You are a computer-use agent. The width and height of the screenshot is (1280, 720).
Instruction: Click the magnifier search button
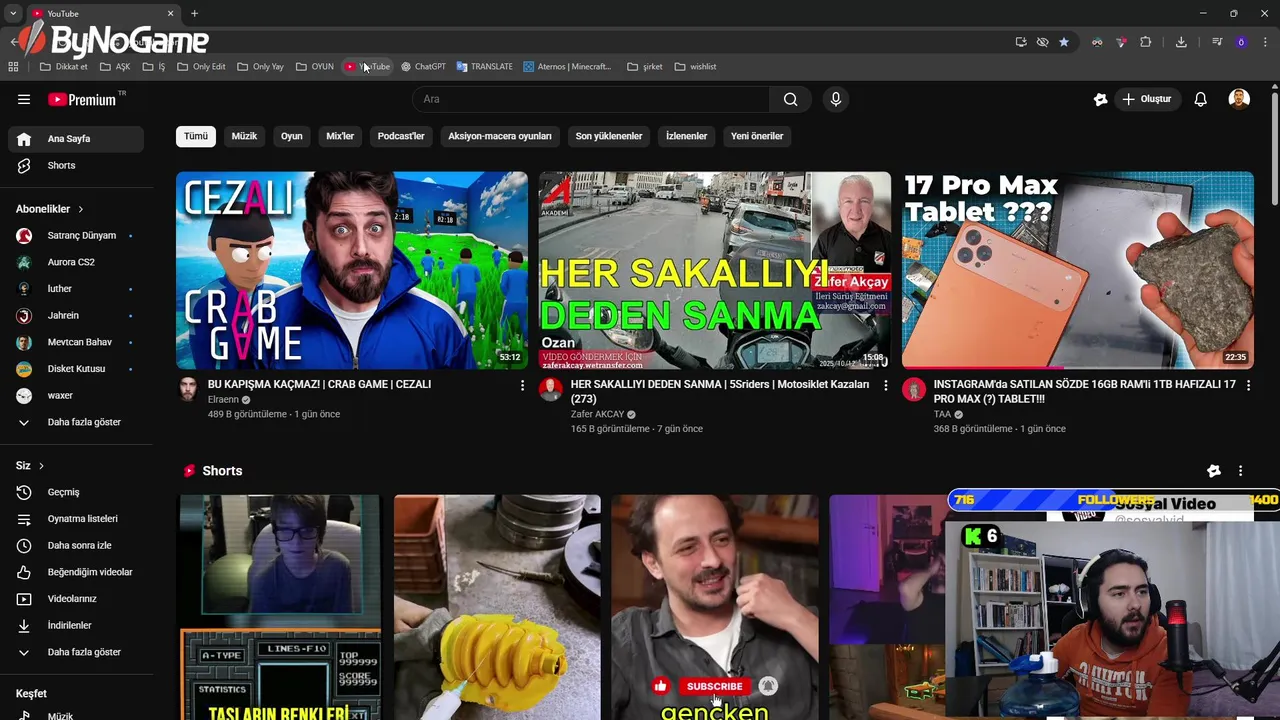point(791,99)
